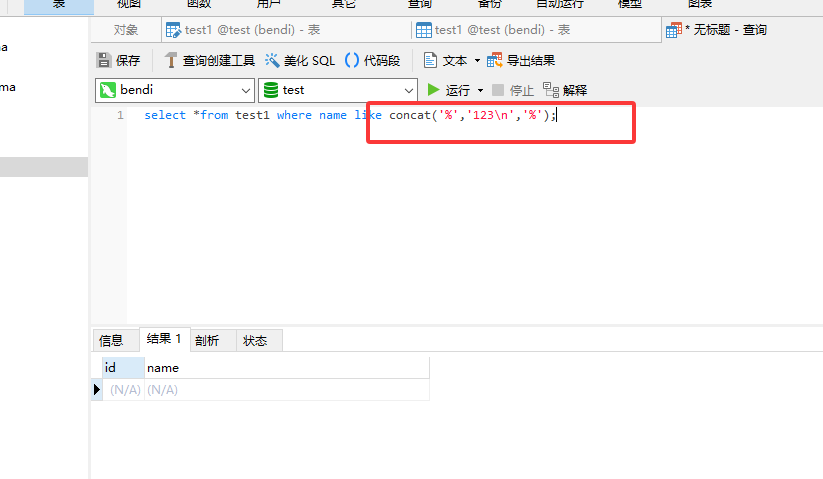Click Export Results (导出结果)
The height and width of the screenshot is (479, 823).
(x=521, y=60)
